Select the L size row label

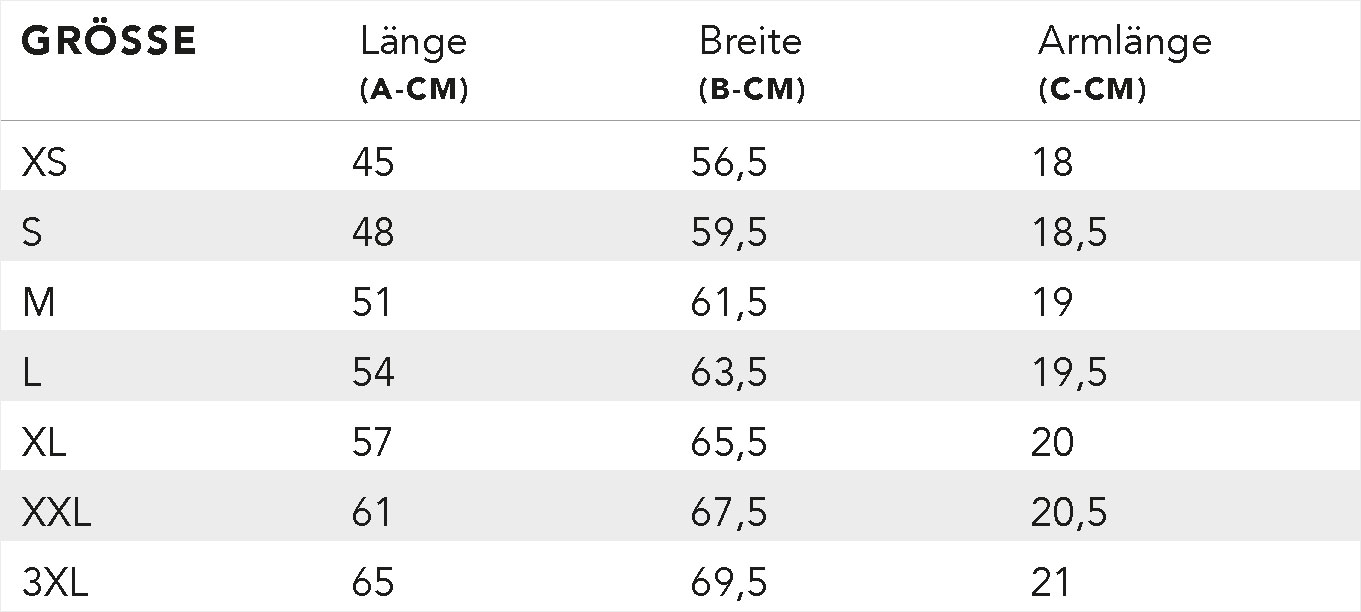click(31, 372)
